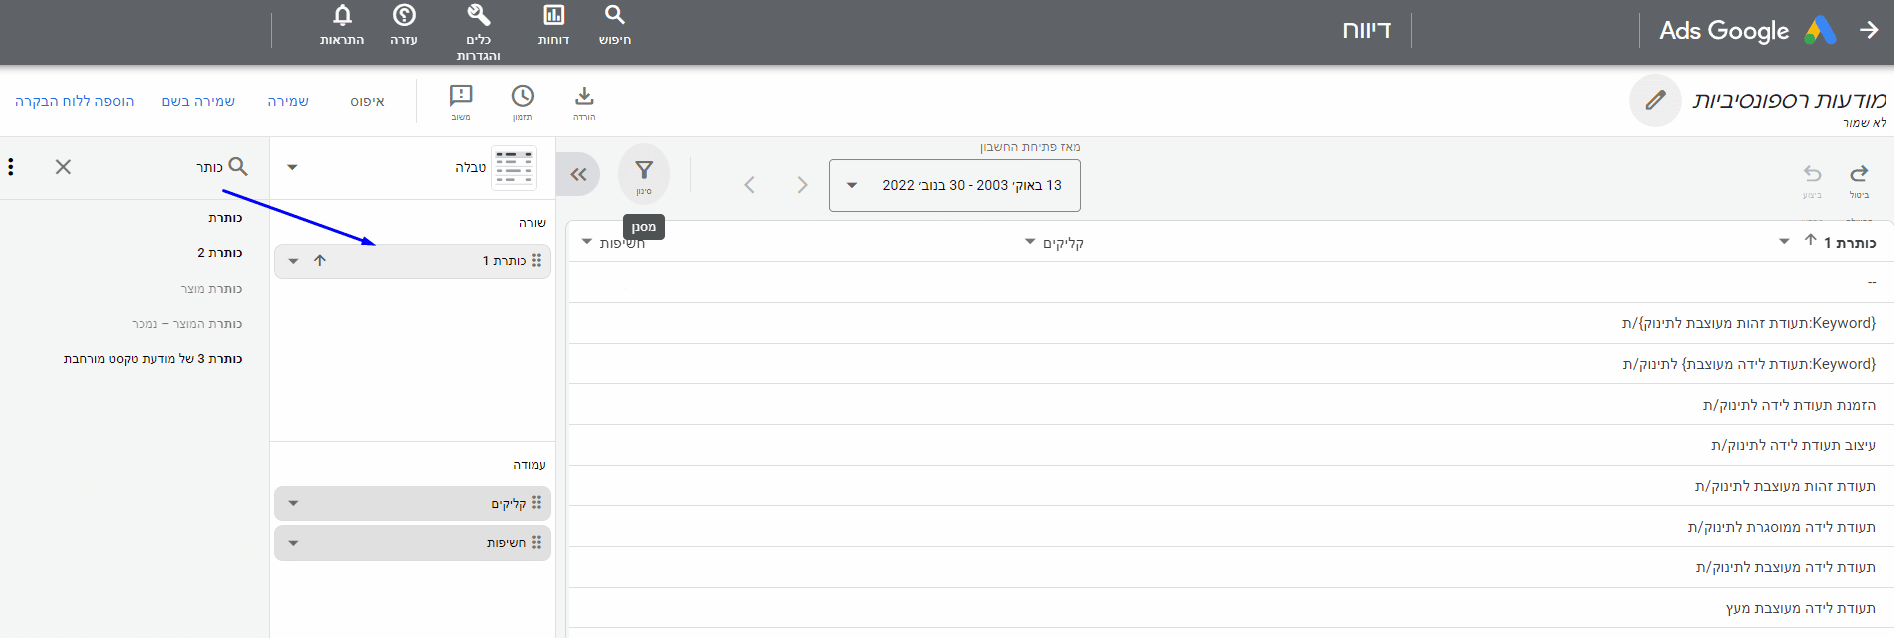Clear the field search with the X
Image resolution: width=1894 pixels, height=638 pixels.
click(x=63, y=167)
